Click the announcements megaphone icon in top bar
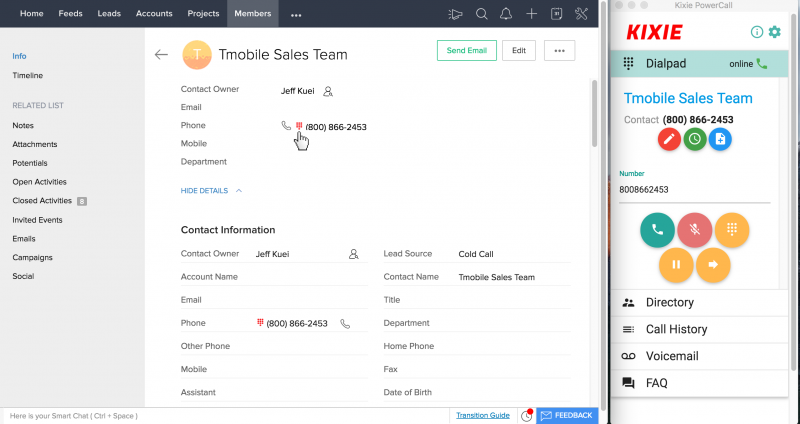The width and height of the screenshot is (800, 424). click(x=455, y=14)
